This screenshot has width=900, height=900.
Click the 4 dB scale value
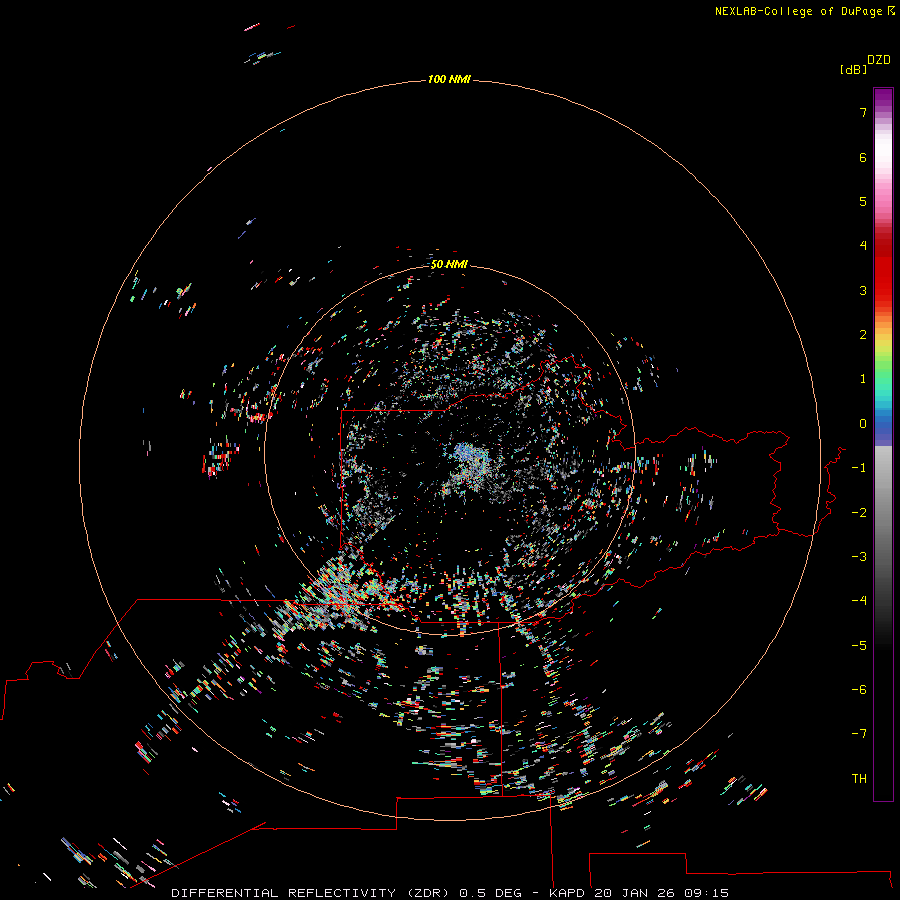coord(863,246)
